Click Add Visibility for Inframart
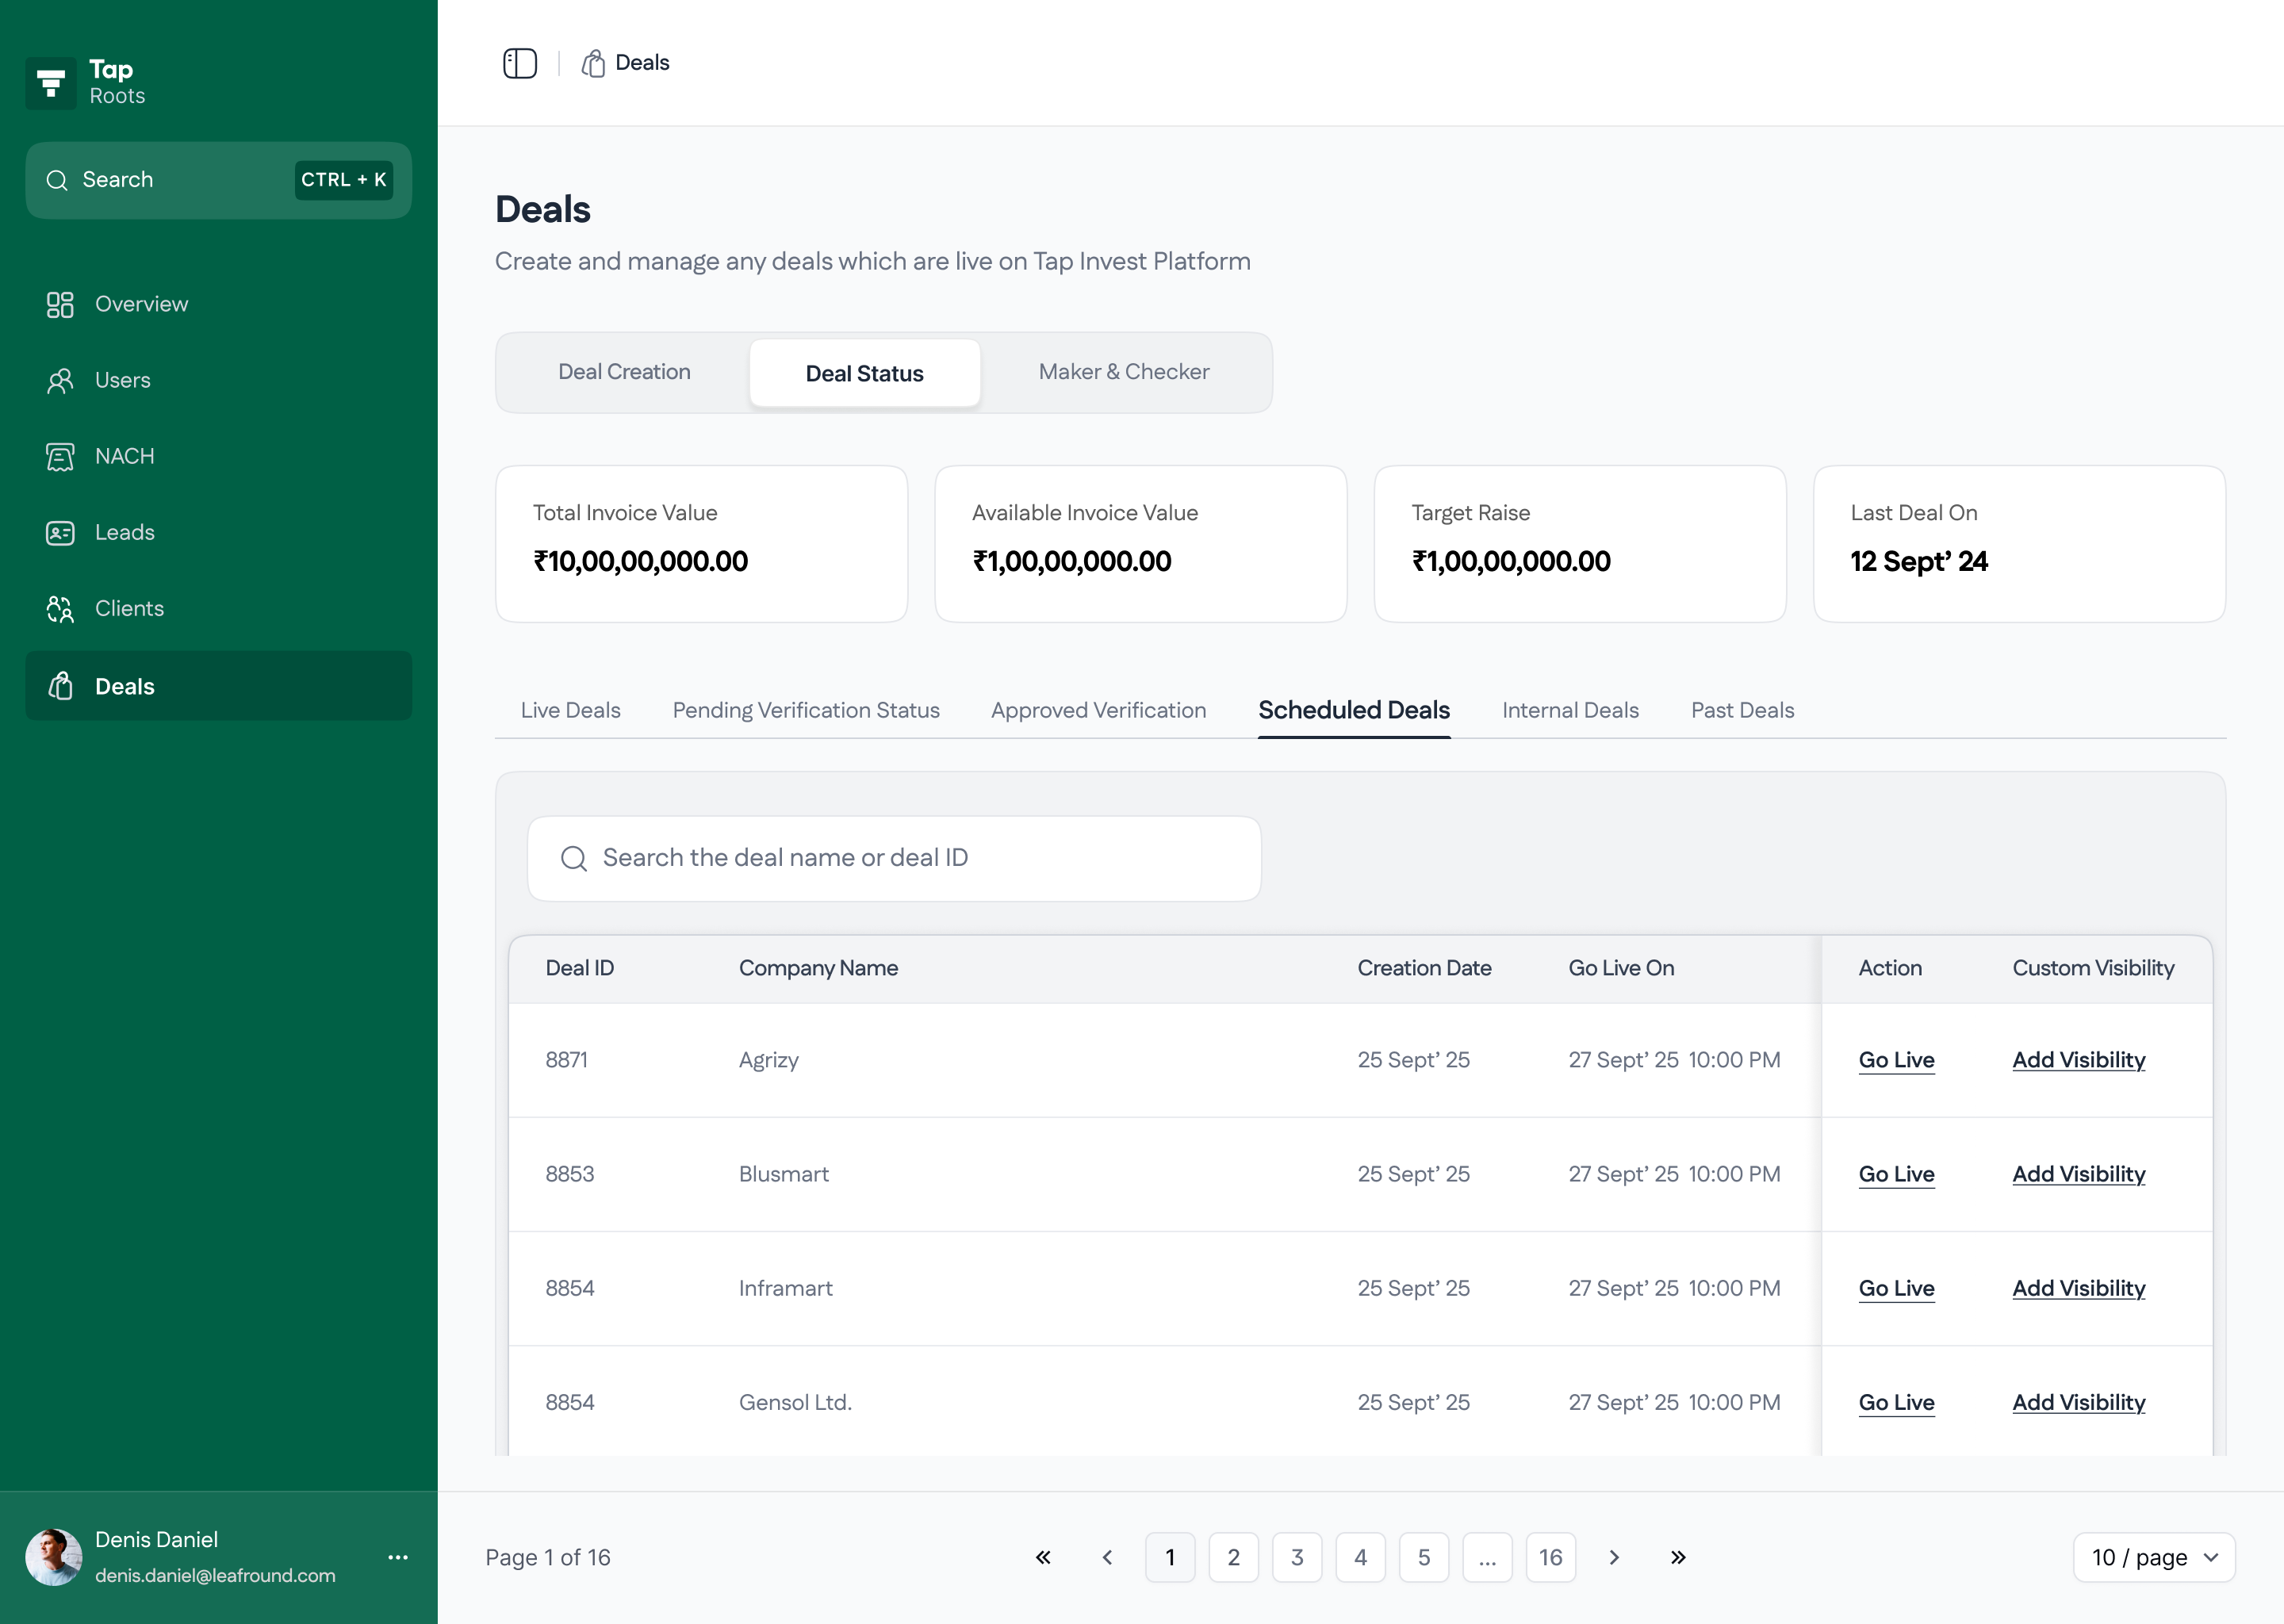2284x1624 pixels. point(2079,1288)
